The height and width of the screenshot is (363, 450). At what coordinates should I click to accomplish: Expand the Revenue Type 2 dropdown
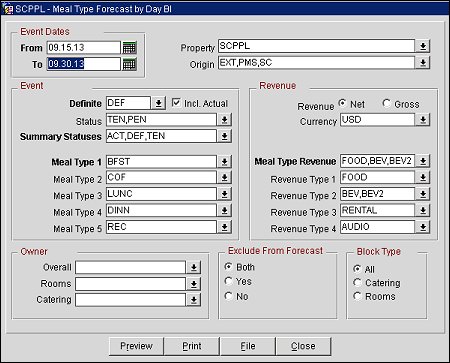click(x=423, y=194)
